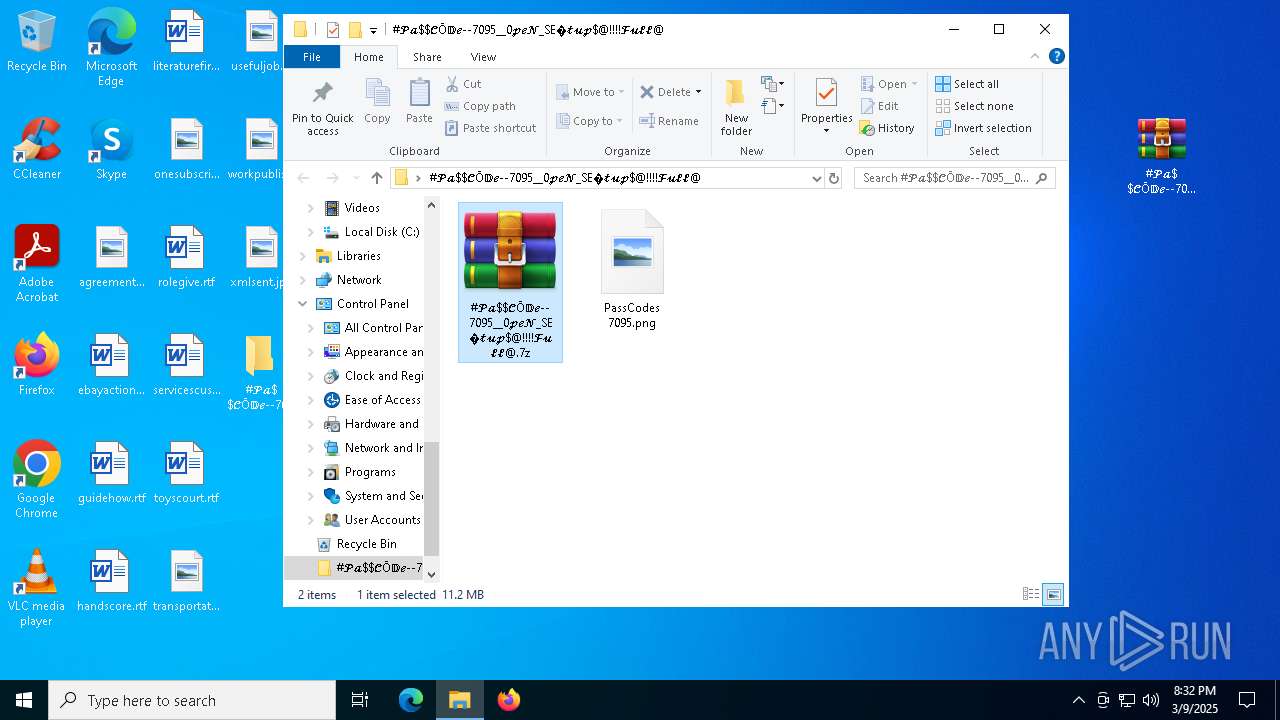Select the .7z archive file
This screenshot has height=720, width=1280.
[510, 283]
